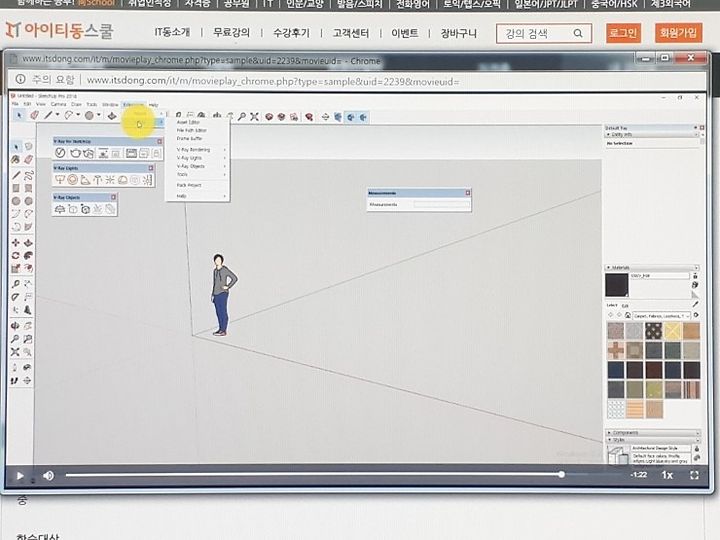This screenshot has width=720, height=540.
Task: Add a V-Ray Dome Light
Action: (122, 180)
